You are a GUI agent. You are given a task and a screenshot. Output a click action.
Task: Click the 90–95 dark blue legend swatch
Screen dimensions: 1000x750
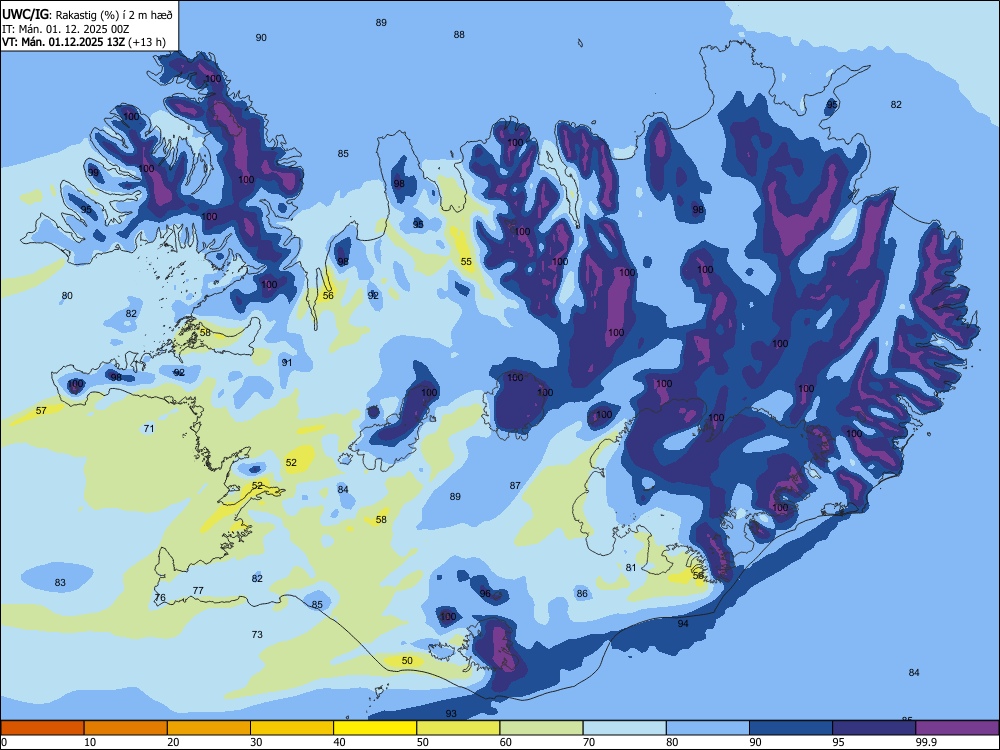tap(791, 728)
